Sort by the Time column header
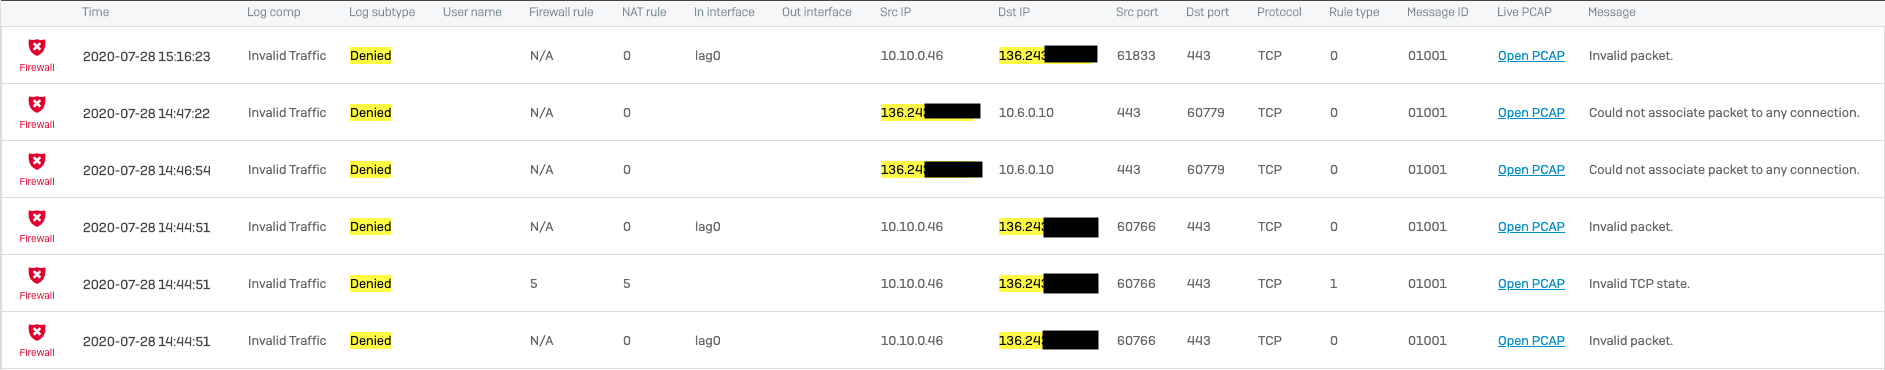The height and width of the screenshot is (370, 1885). [x=96, y=12]
